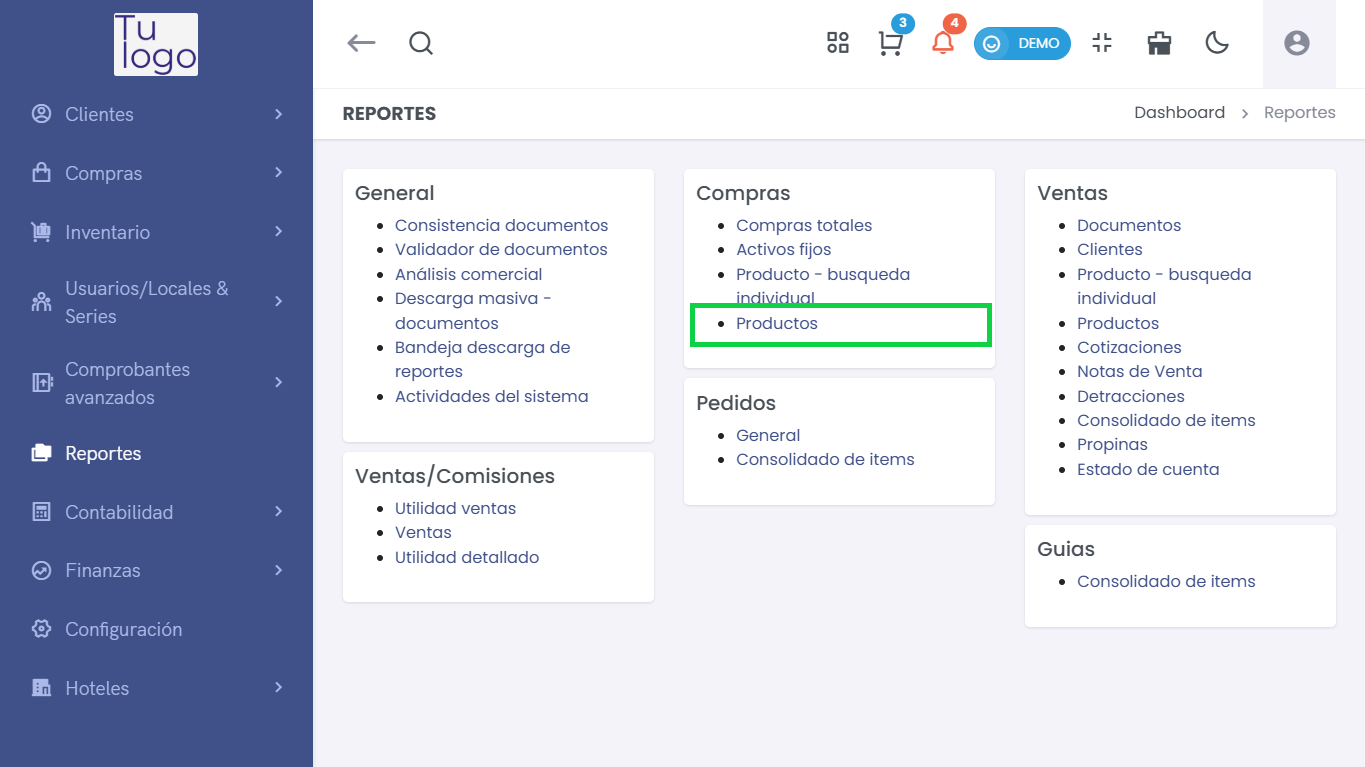Screen dimensions: 1365x767
Task: Open Utilidad ventas report
Action: [455, 508]
